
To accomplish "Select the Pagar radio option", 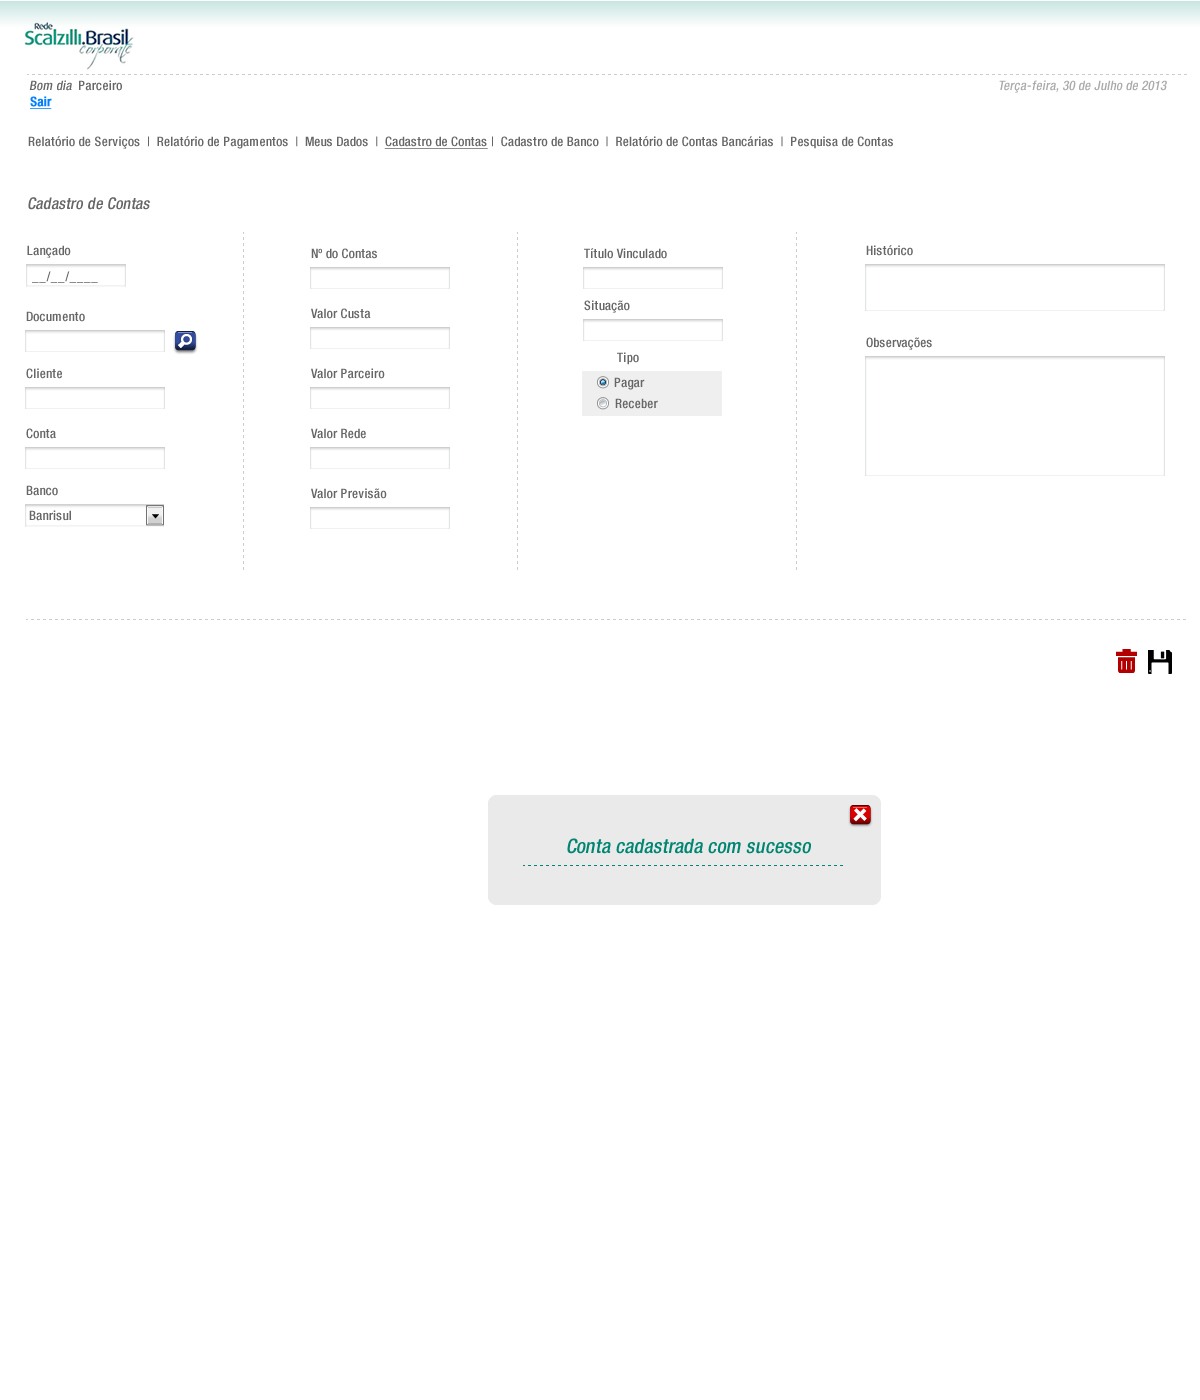I will (603, 383).
